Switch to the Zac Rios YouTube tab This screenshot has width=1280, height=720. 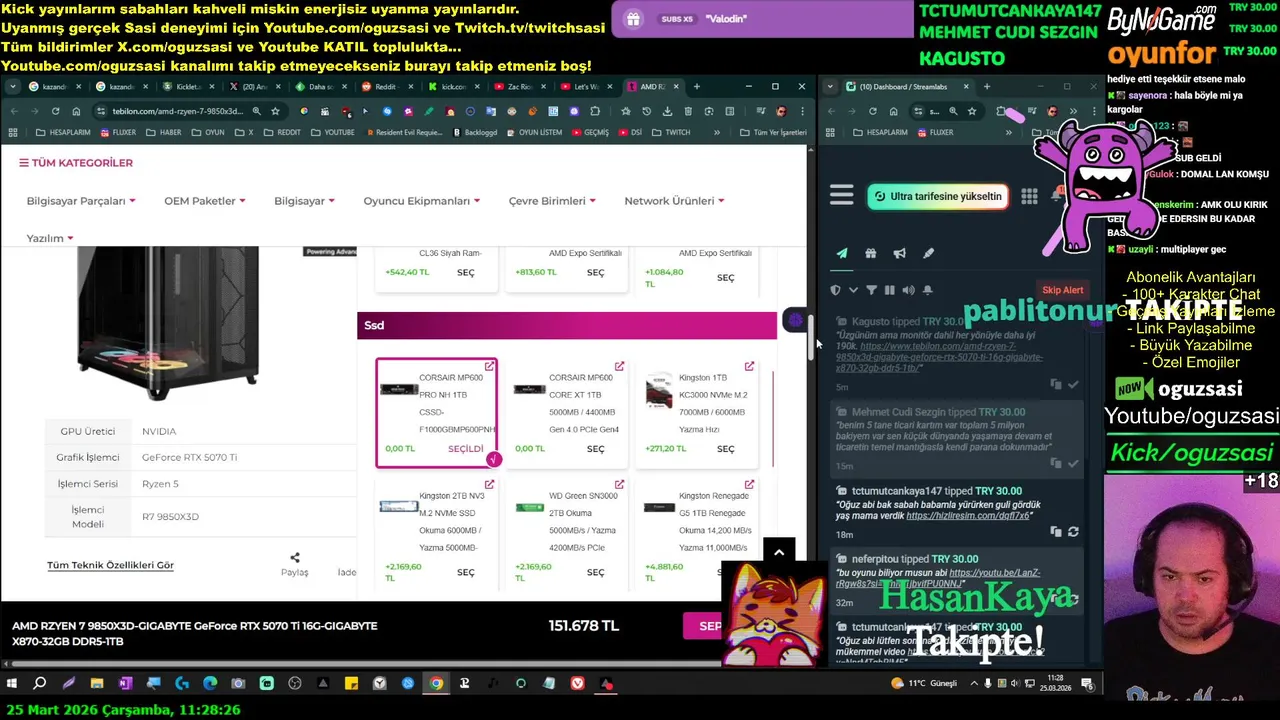[519, 87]
